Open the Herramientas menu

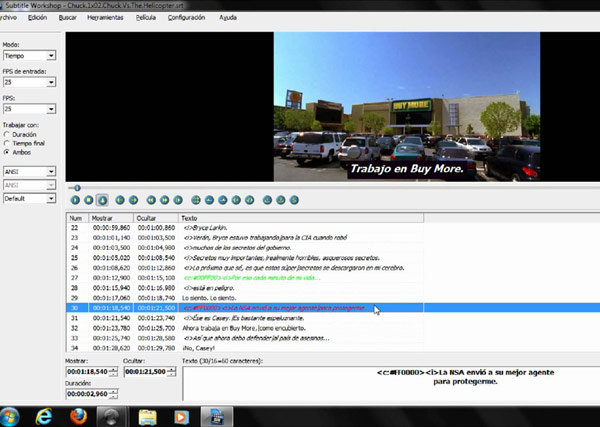coord(105,18)
